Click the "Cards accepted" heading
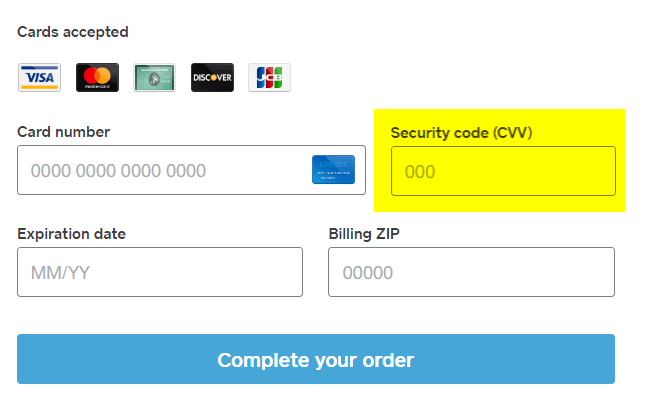 coord(73,32)
